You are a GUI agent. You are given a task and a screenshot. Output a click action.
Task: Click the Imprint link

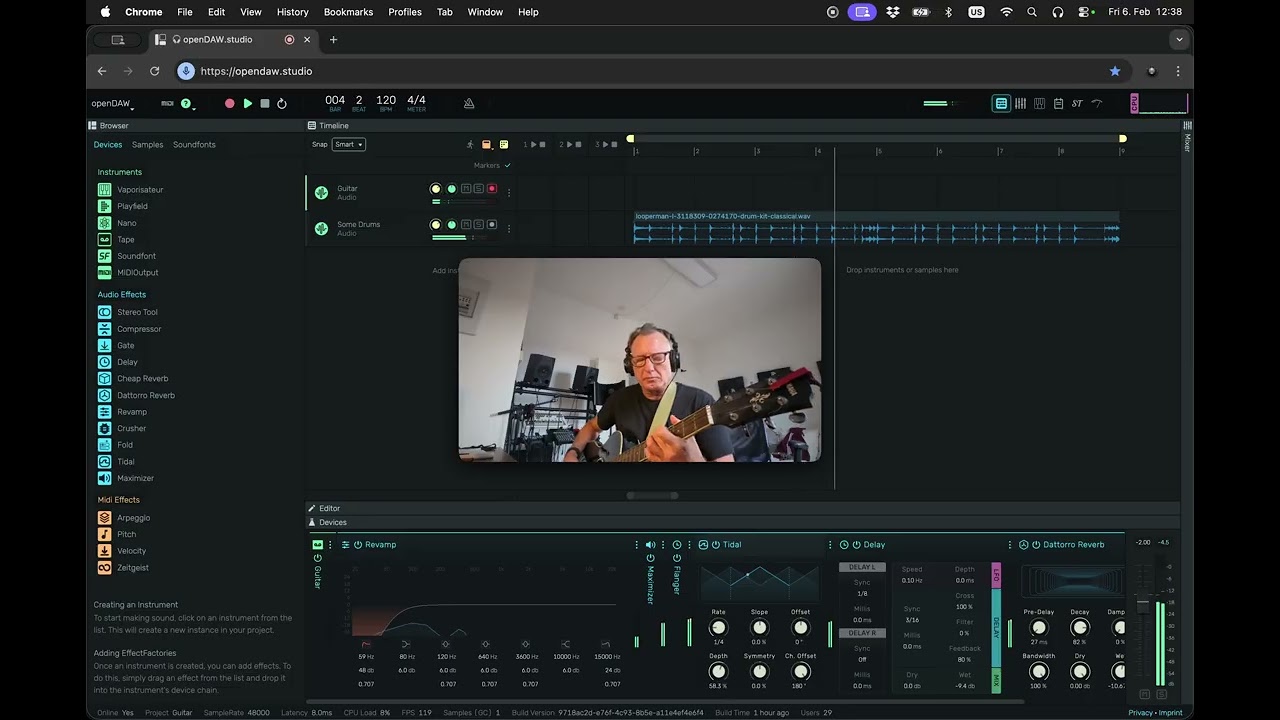(x=1170, y=713)
